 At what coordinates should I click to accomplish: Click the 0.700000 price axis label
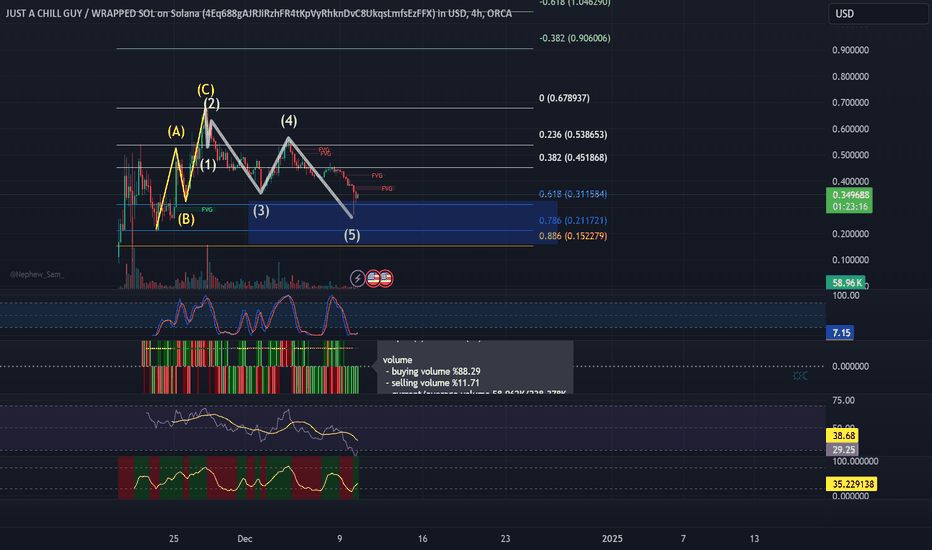(850, 102)
